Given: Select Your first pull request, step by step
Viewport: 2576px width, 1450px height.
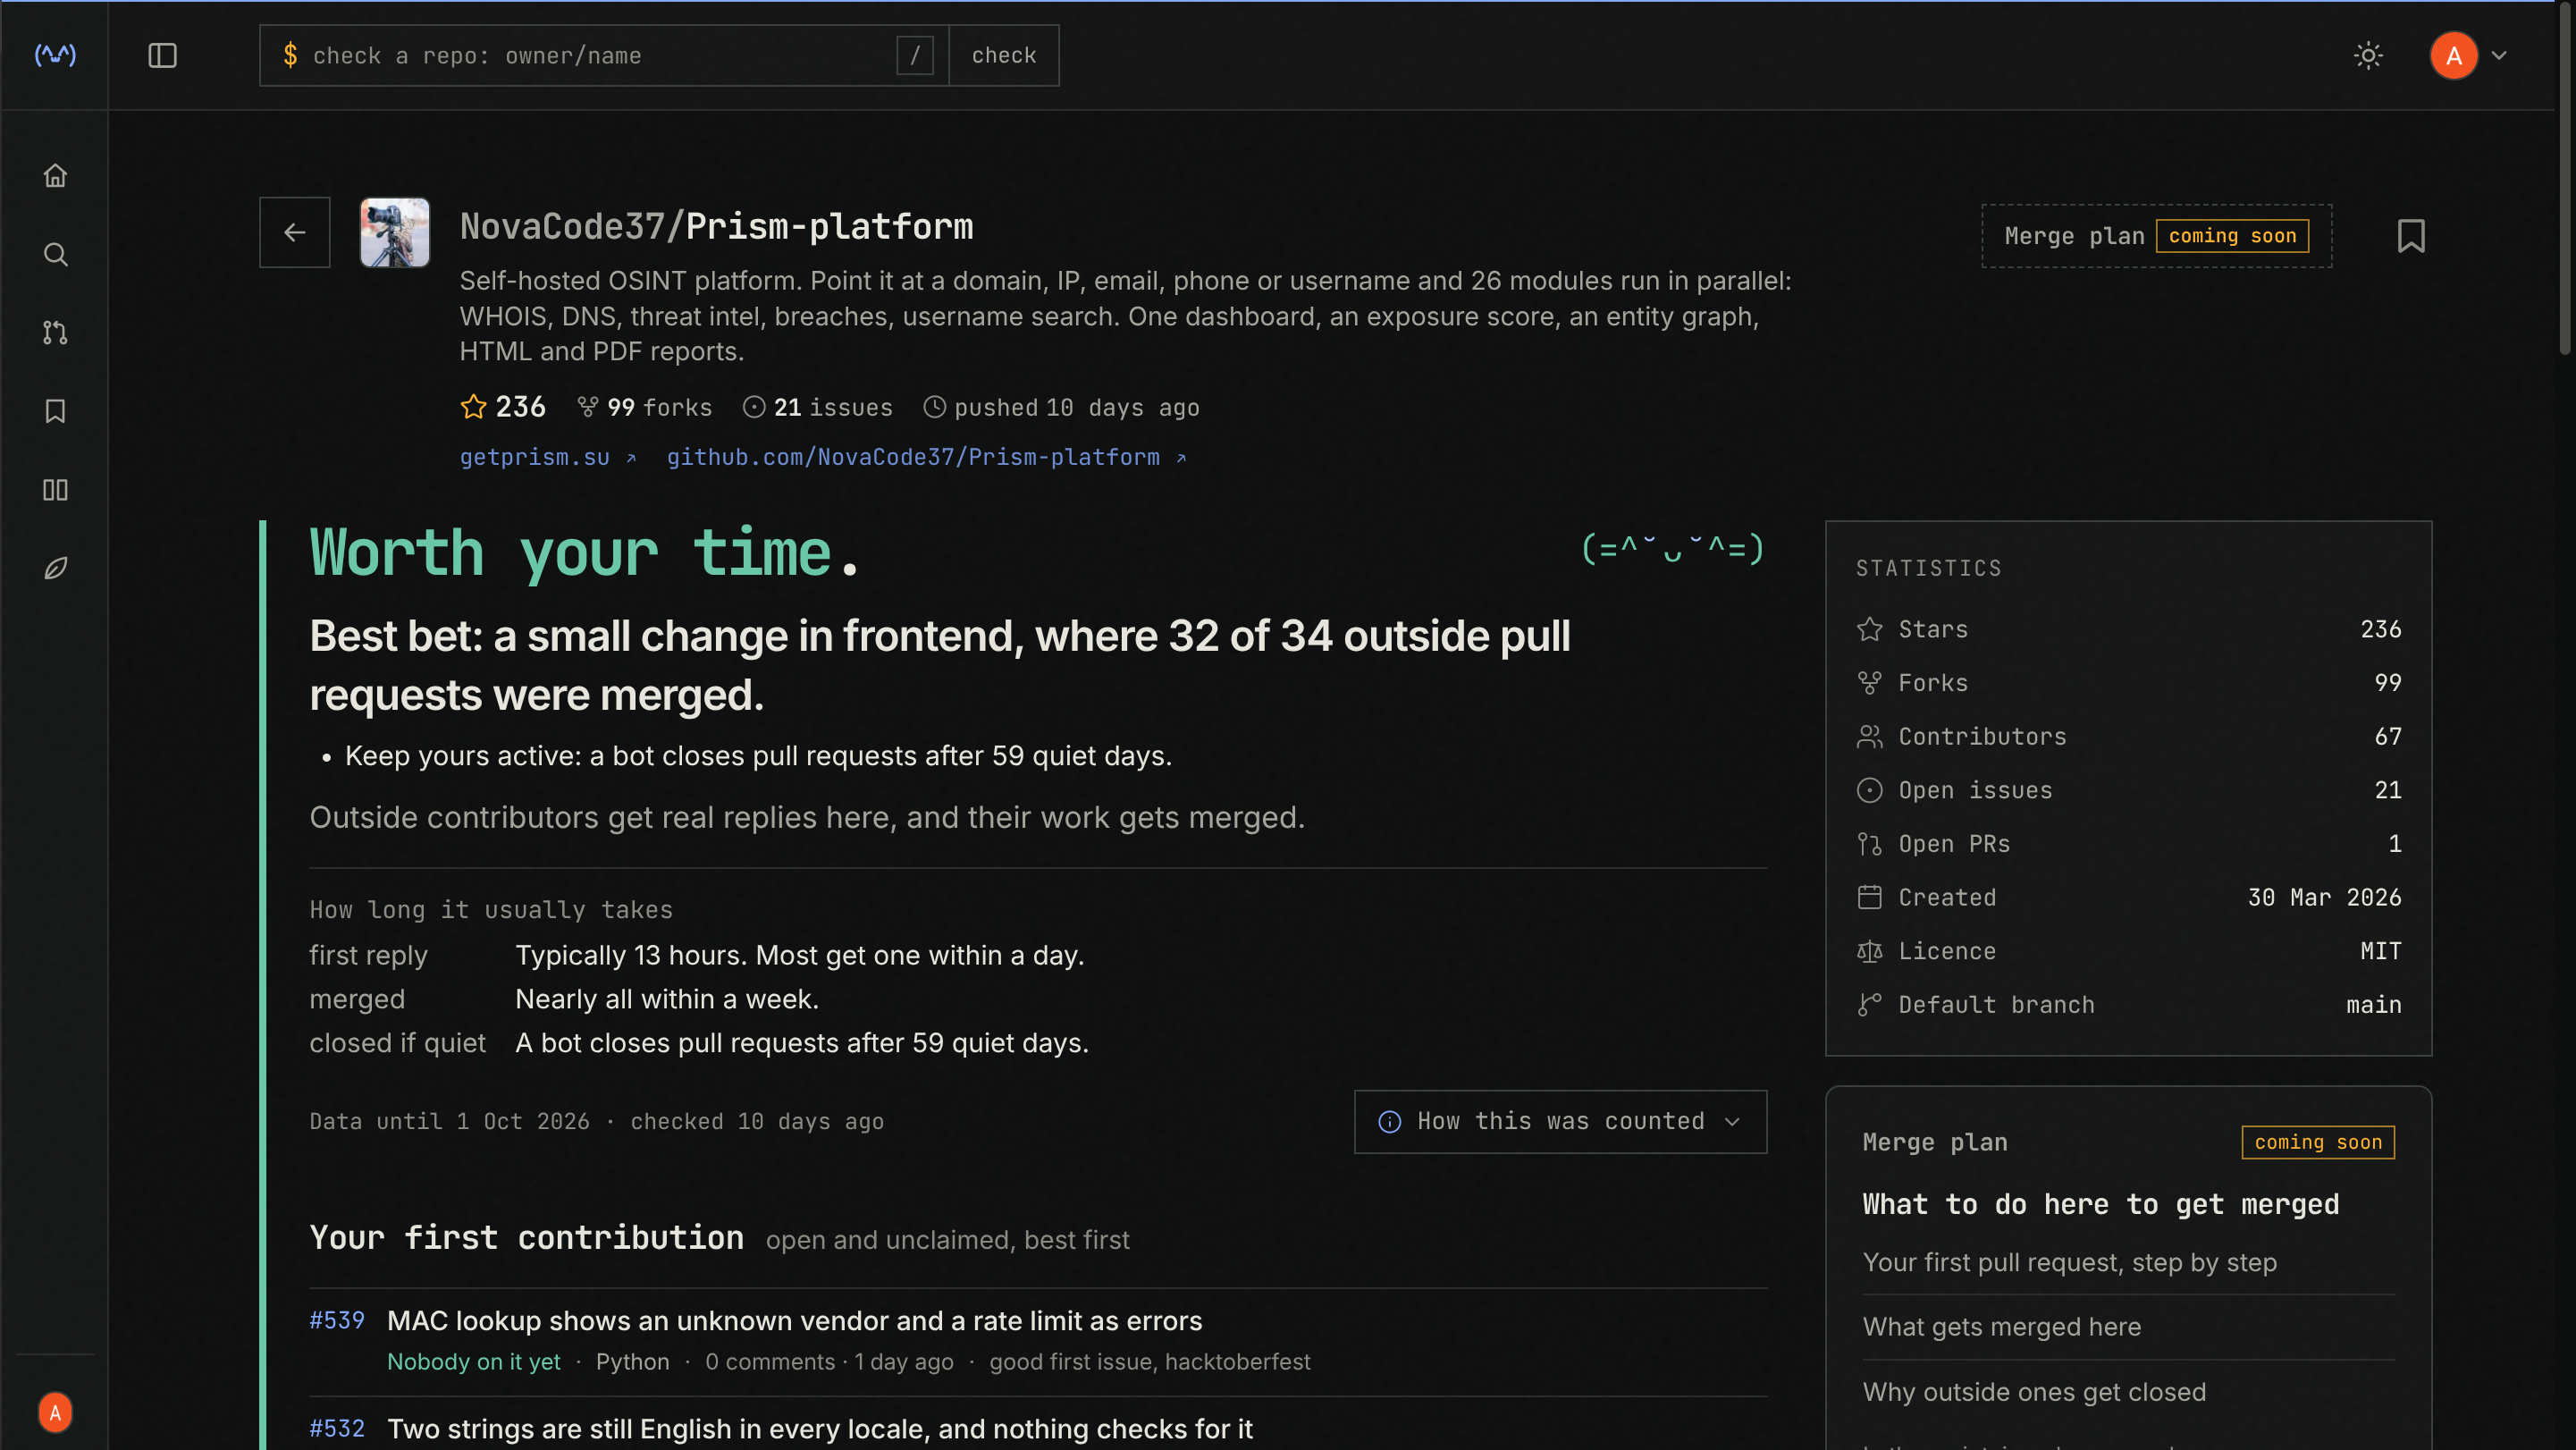Looking at the screenshot, I should pos(2069,1262).
